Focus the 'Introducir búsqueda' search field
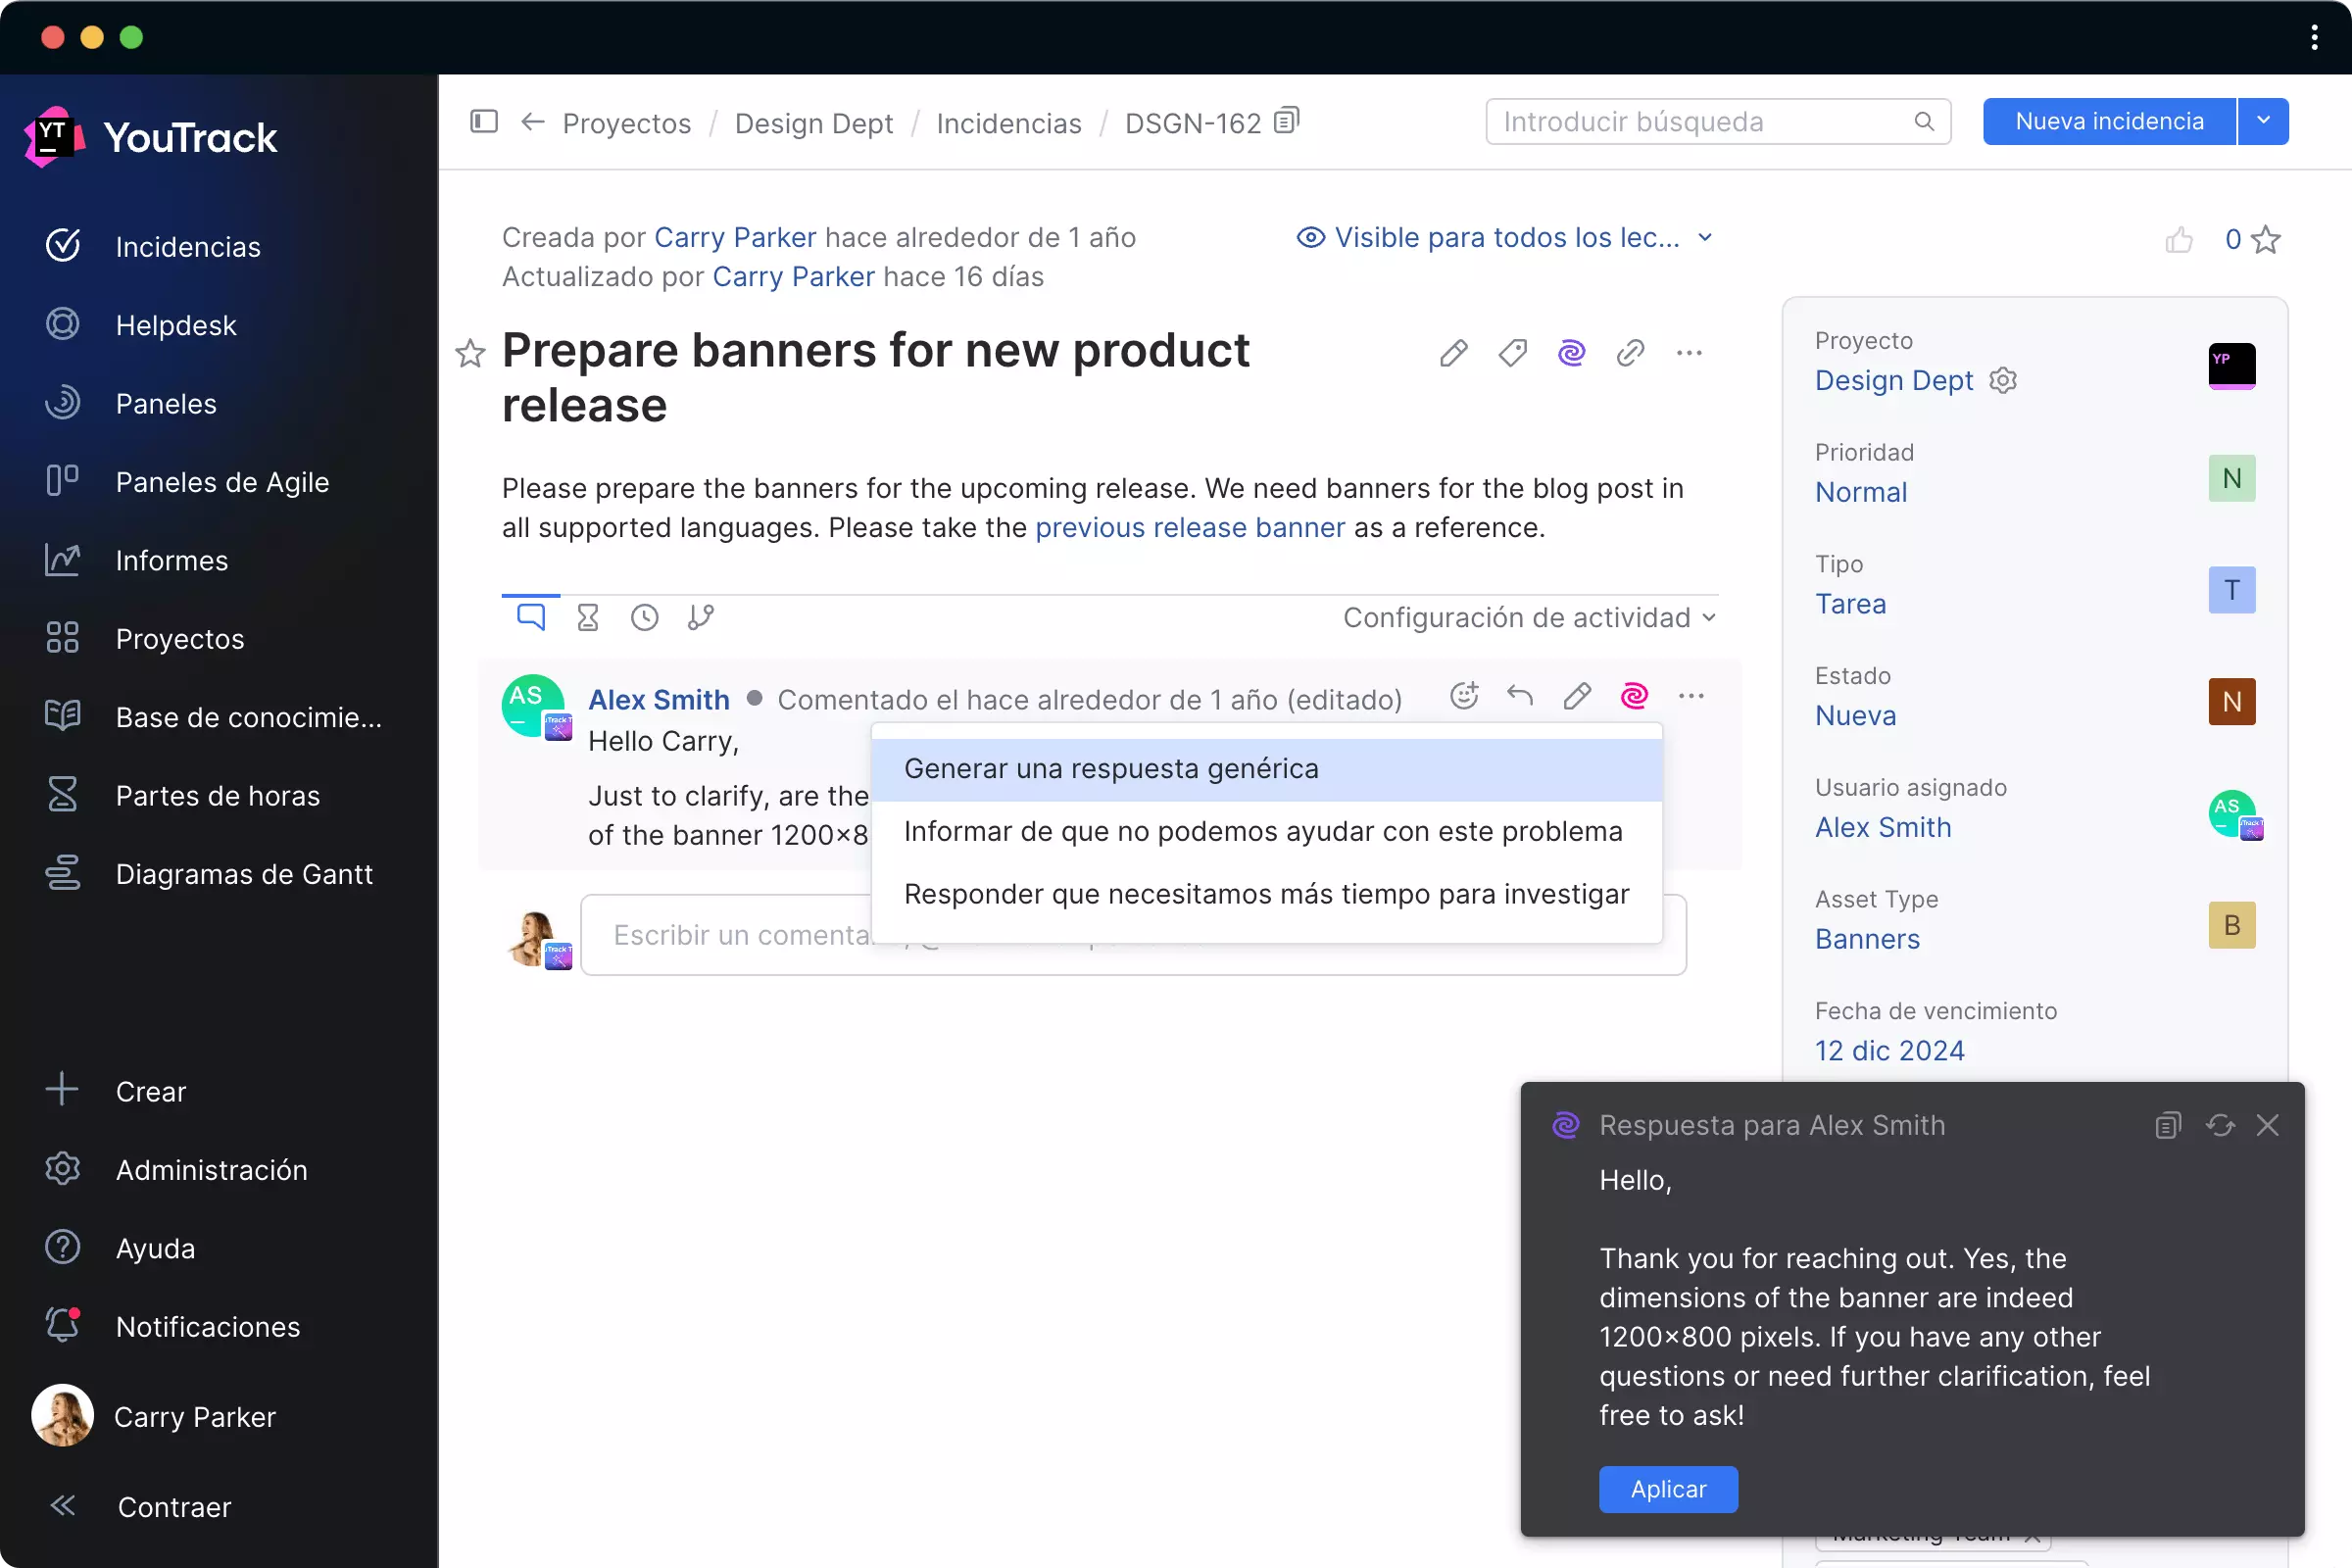This screenshot has height=1568, width=2352. point(1700,122)
